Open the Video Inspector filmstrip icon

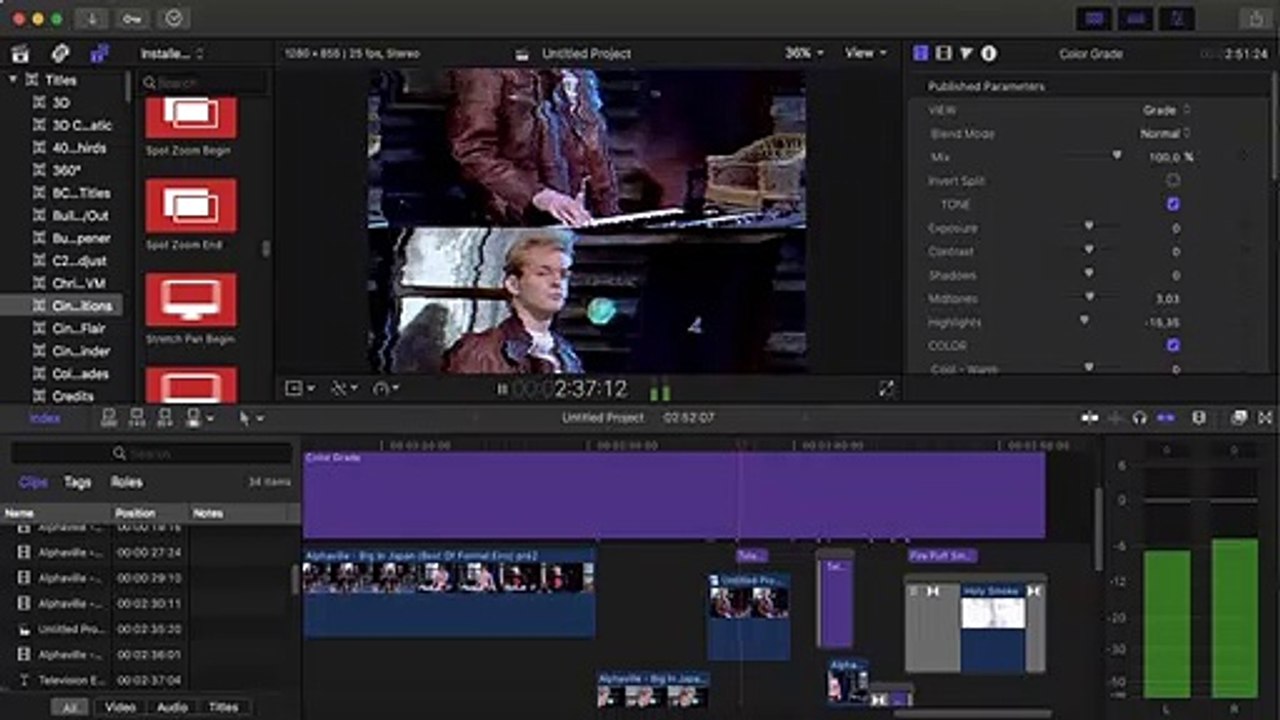(943, 54)
